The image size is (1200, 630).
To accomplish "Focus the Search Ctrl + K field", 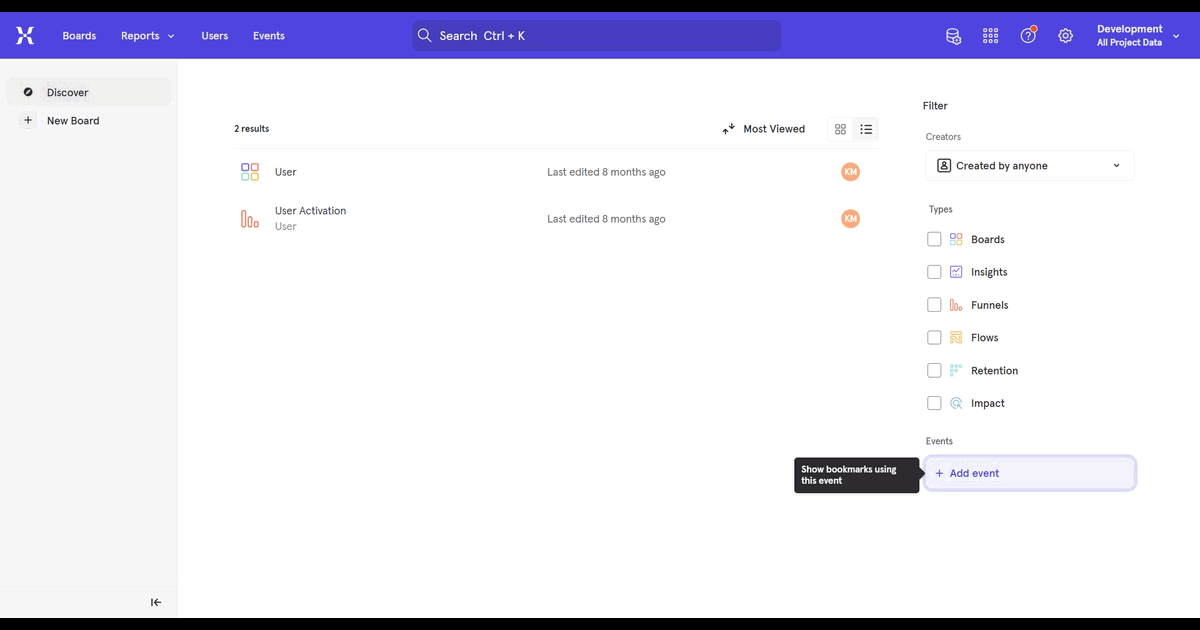I will tap(597, 36).
